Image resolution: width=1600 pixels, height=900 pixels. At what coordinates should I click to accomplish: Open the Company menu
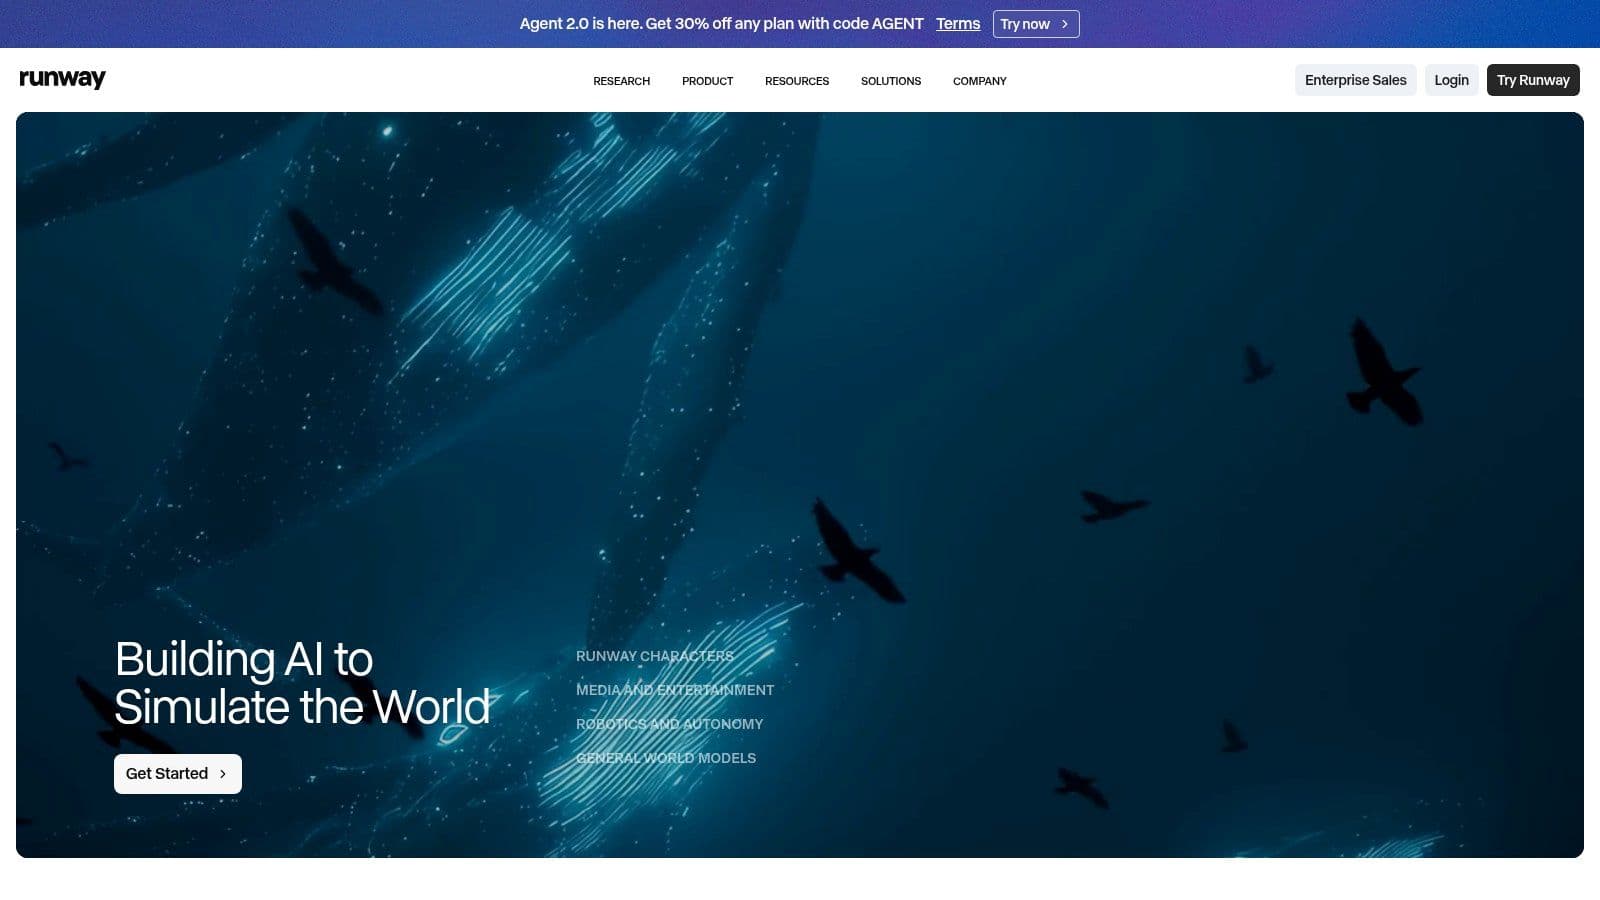[979, 81]
